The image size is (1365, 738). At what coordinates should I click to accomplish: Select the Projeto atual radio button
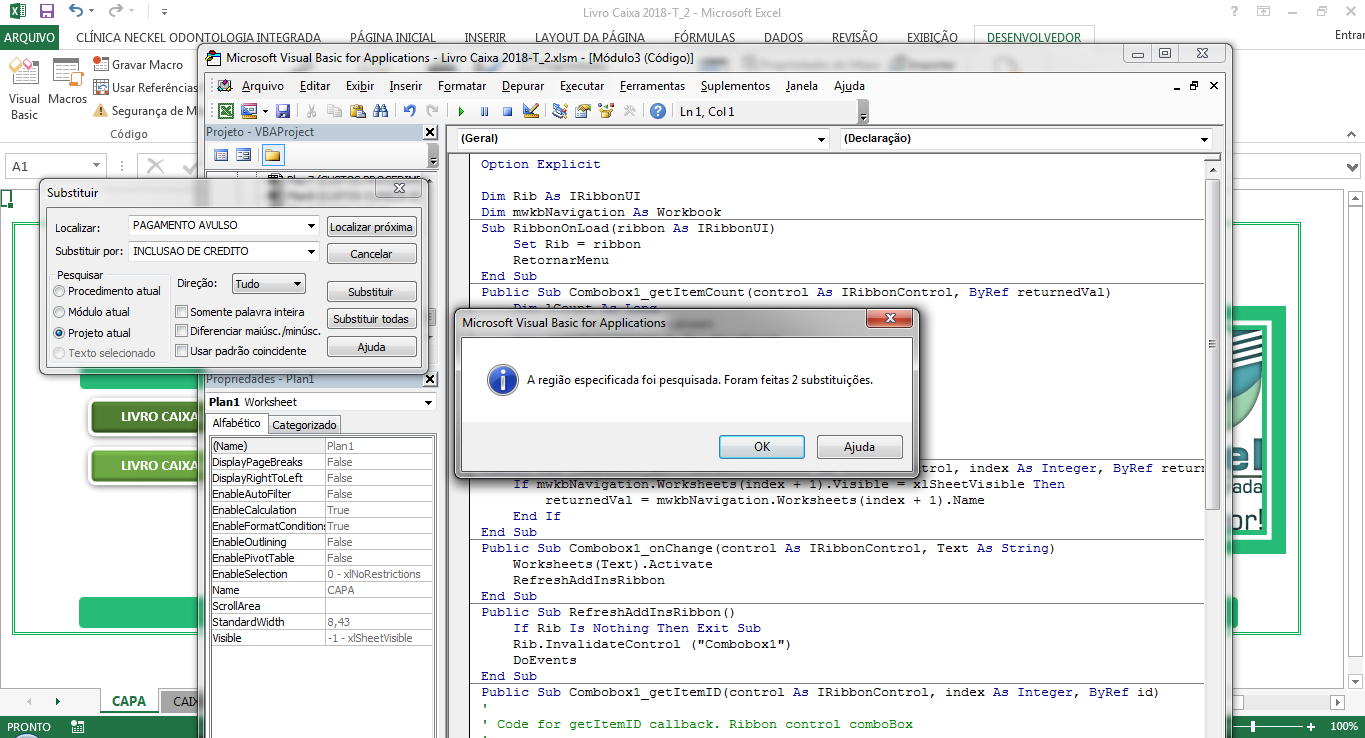[60, 333]
